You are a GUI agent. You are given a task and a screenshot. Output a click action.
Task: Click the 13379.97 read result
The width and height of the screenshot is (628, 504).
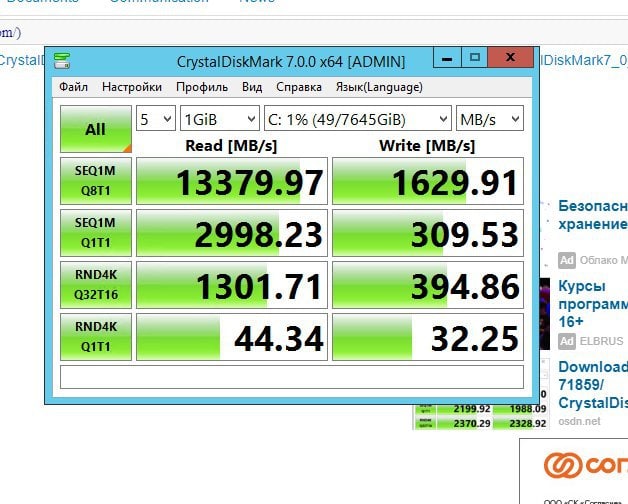[232, 181]
